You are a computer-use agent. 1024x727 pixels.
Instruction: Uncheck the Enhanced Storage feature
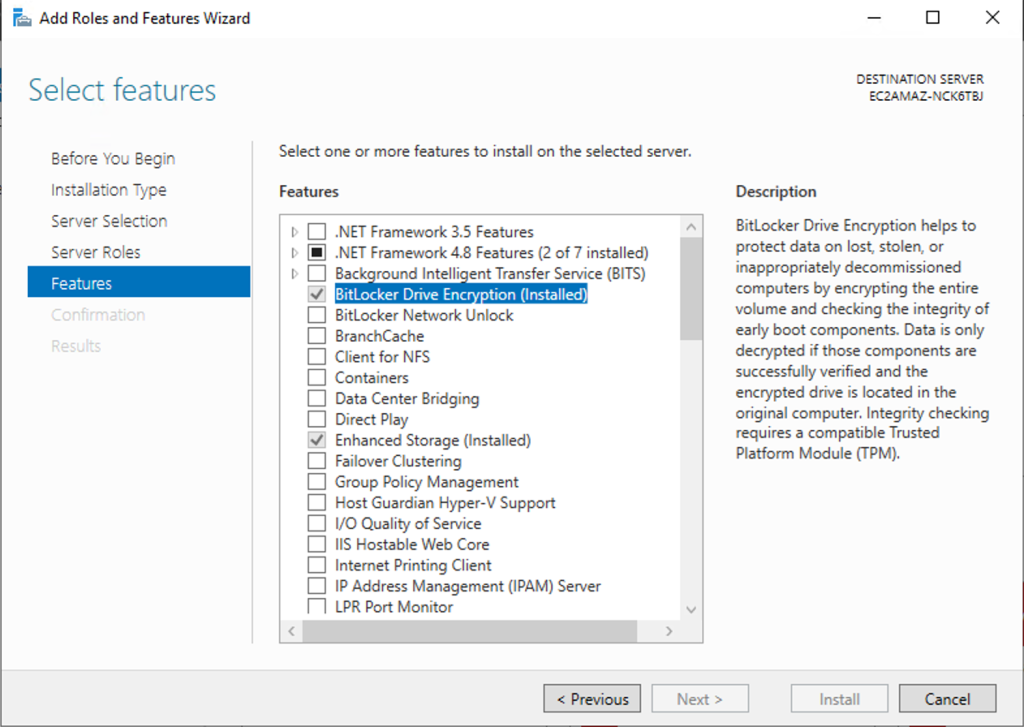(316, 440)
